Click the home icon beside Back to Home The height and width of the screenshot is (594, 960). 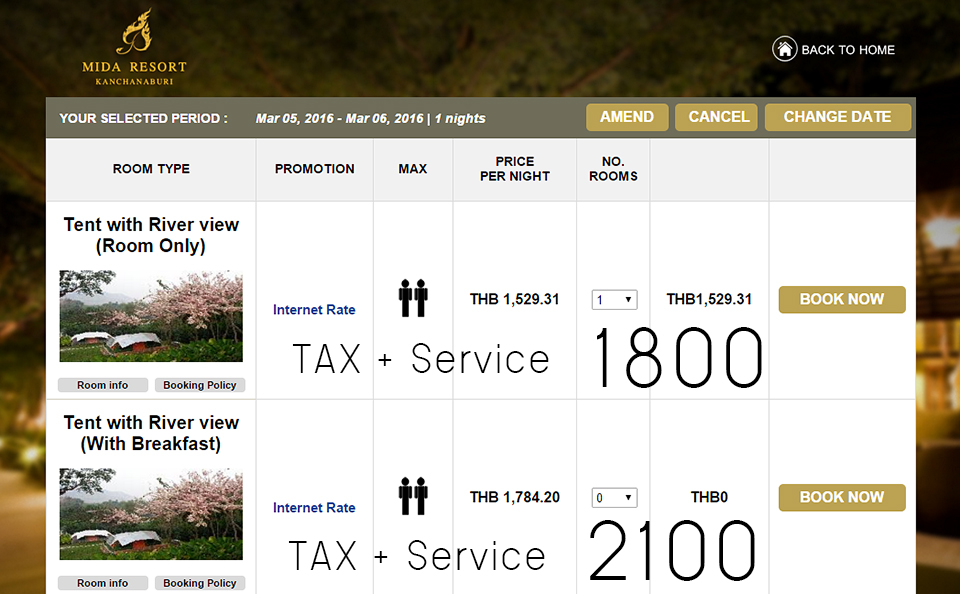[x=784, y=49]
